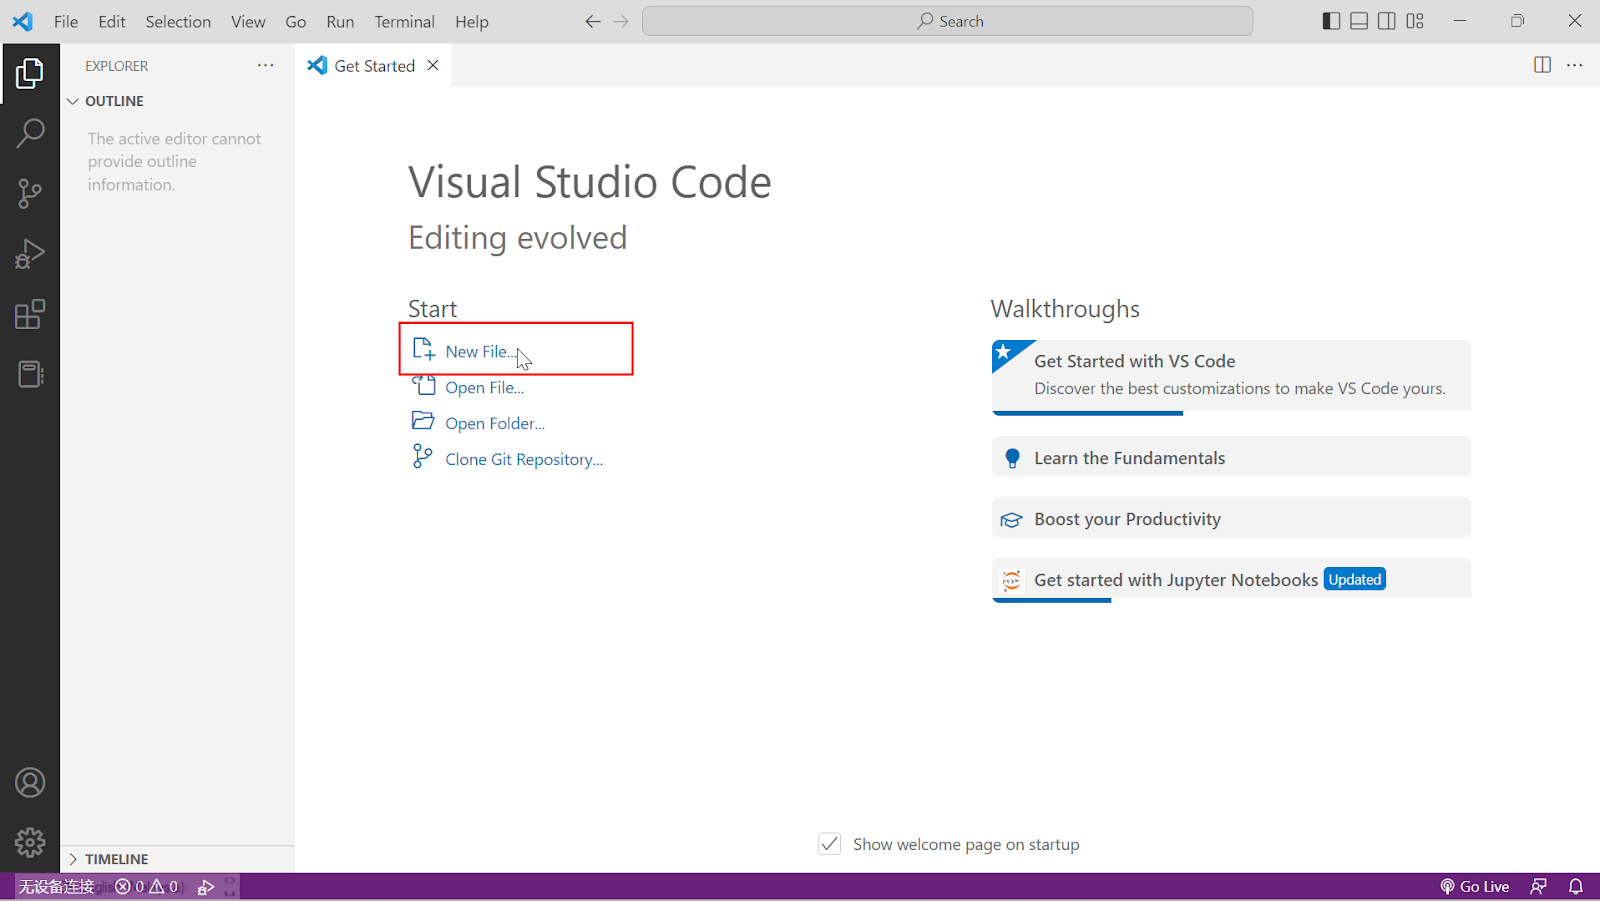Toggle the Panel layout control
Image resolution: width=1600 pixels, height=901 pixels.
tap(1358, 20)
